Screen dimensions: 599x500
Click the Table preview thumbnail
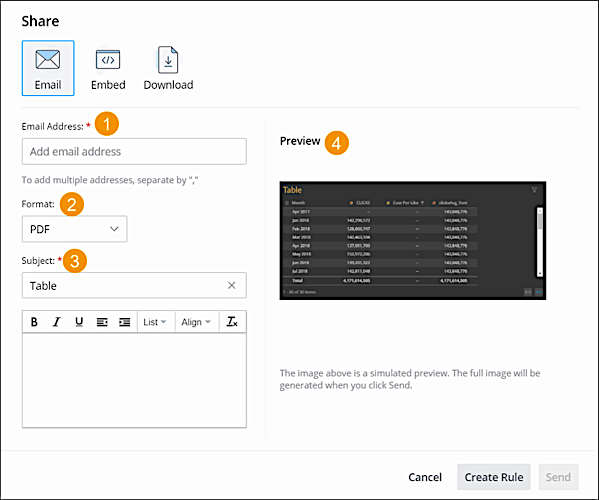(x=413, y=240)
